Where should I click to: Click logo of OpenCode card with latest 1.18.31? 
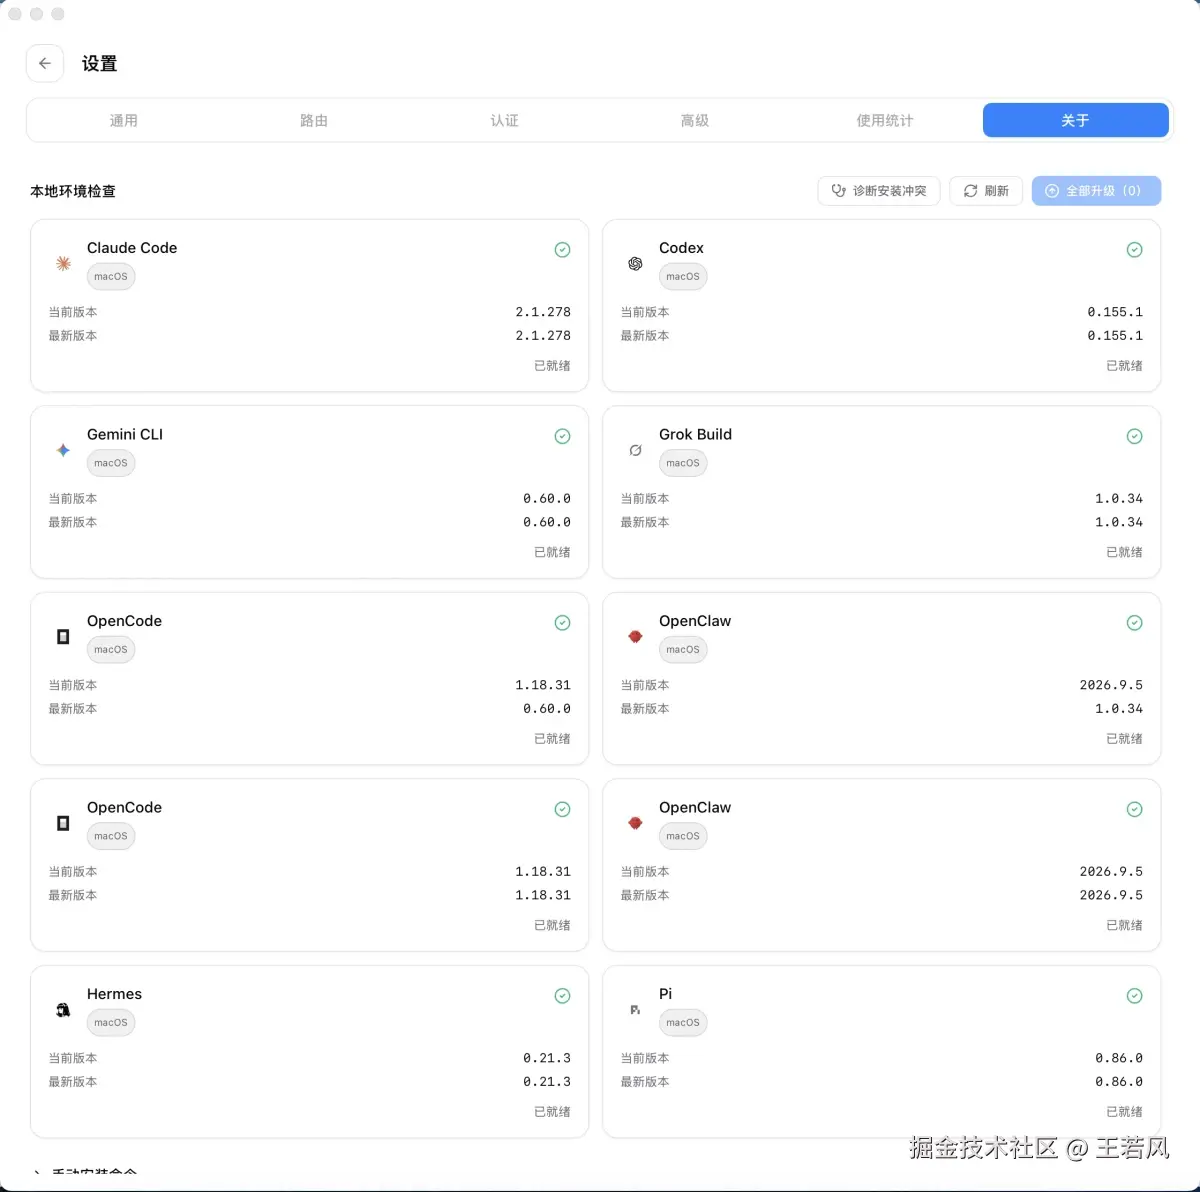tap(63, 823)
